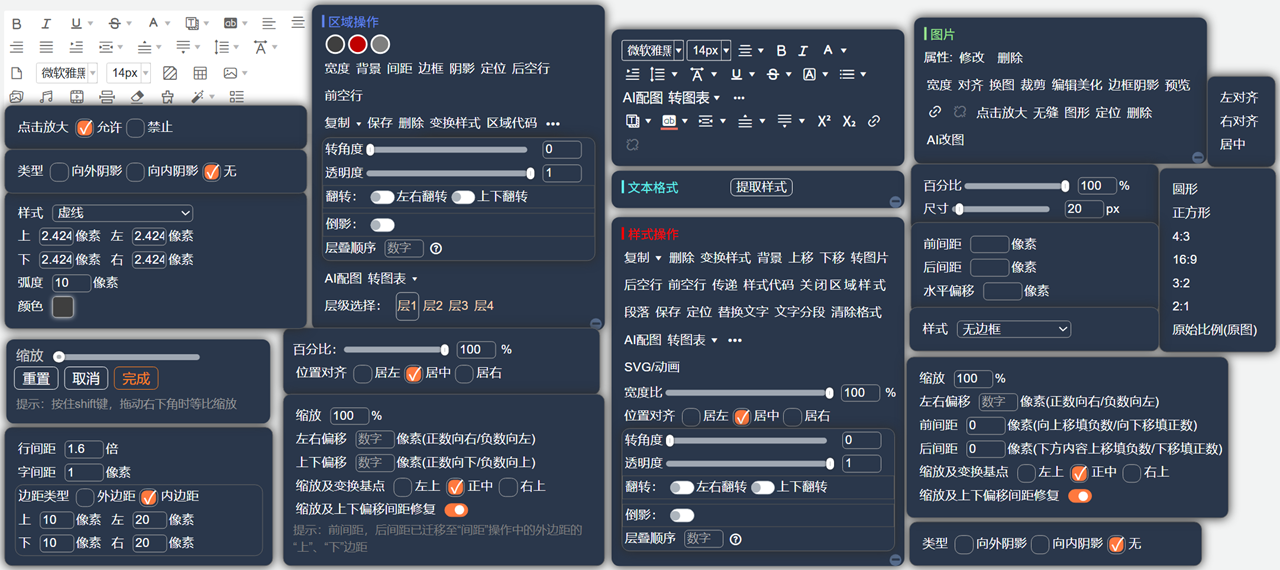This screenshot has height=570, width=1280.
Task: Click the red color circle in 区域操作
Action: (357, 44)
